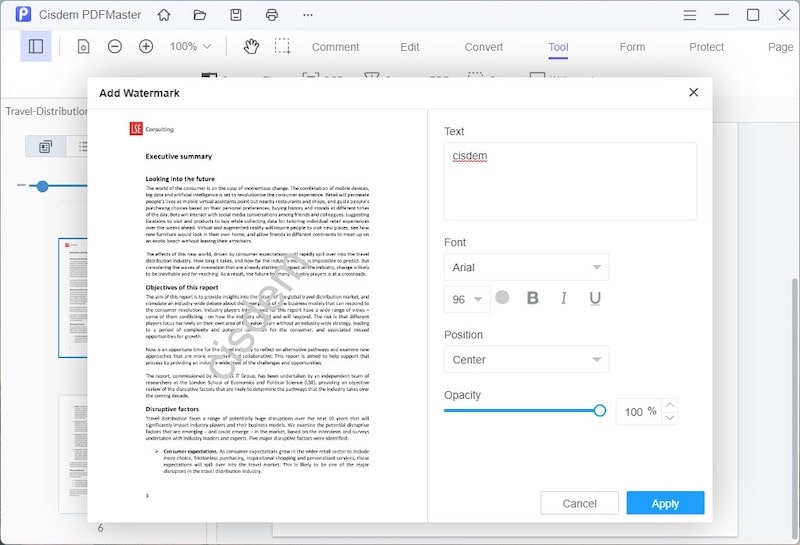Click the Cisdem PDFMaster app logo
Screen dimensions: 800x545
tap(23, 14)
